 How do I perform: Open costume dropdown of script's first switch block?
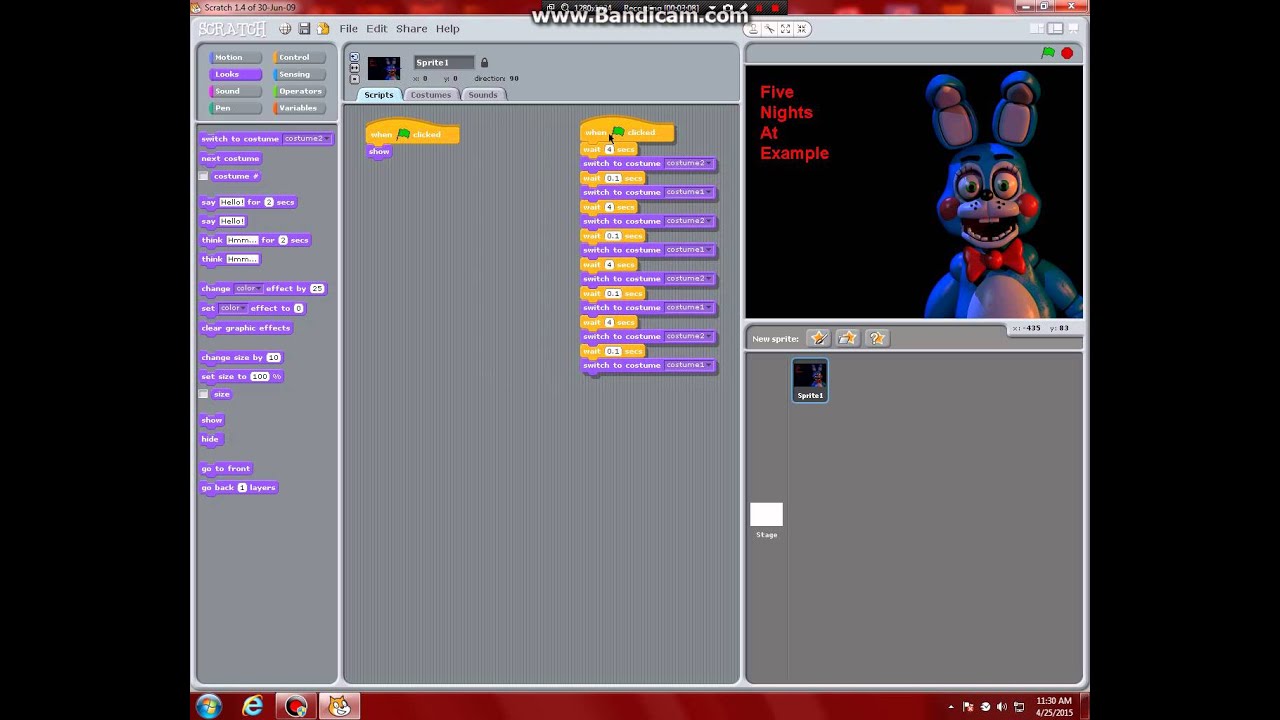(688, 163)
